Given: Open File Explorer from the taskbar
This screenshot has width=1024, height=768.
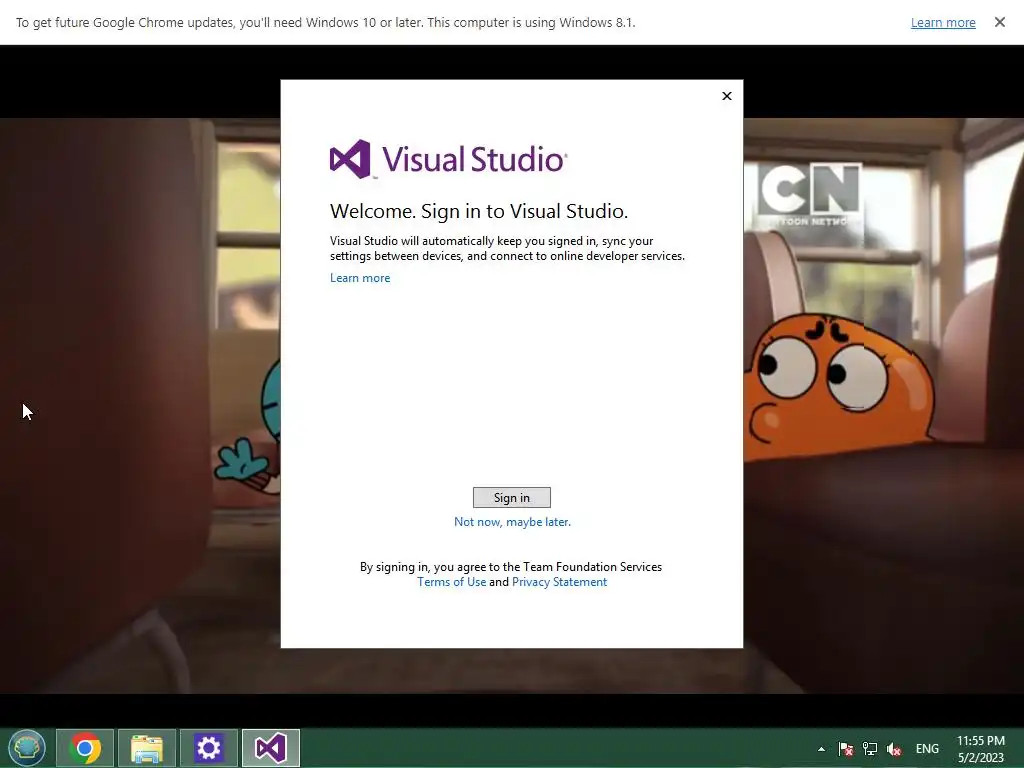Looking at the screenshot, I should 147,748.
